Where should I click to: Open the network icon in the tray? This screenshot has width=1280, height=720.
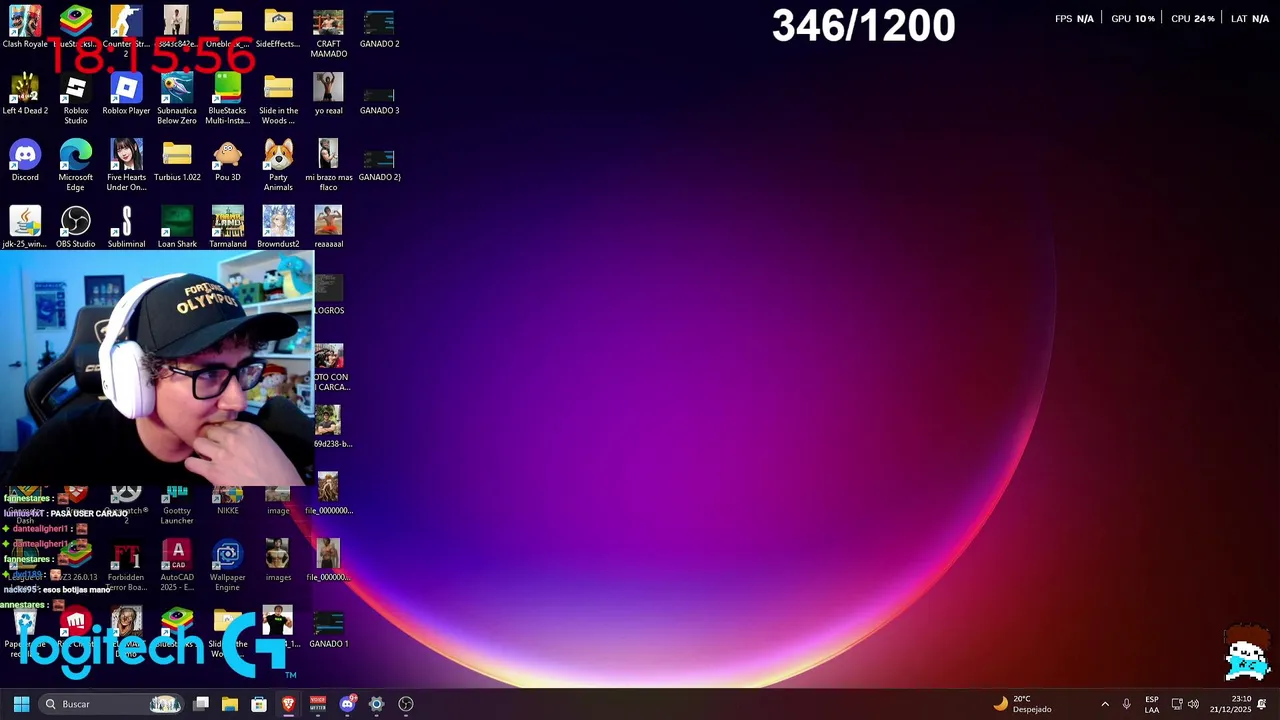(1177, 704)
